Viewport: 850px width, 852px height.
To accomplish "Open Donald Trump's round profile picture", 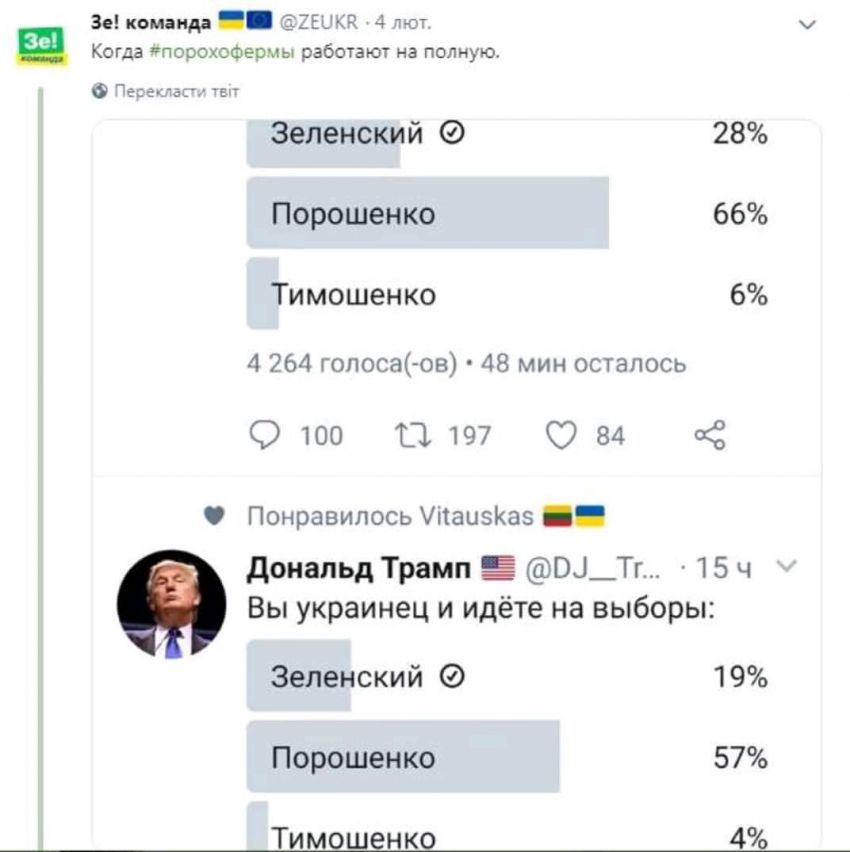I will [x=172, y=604].
